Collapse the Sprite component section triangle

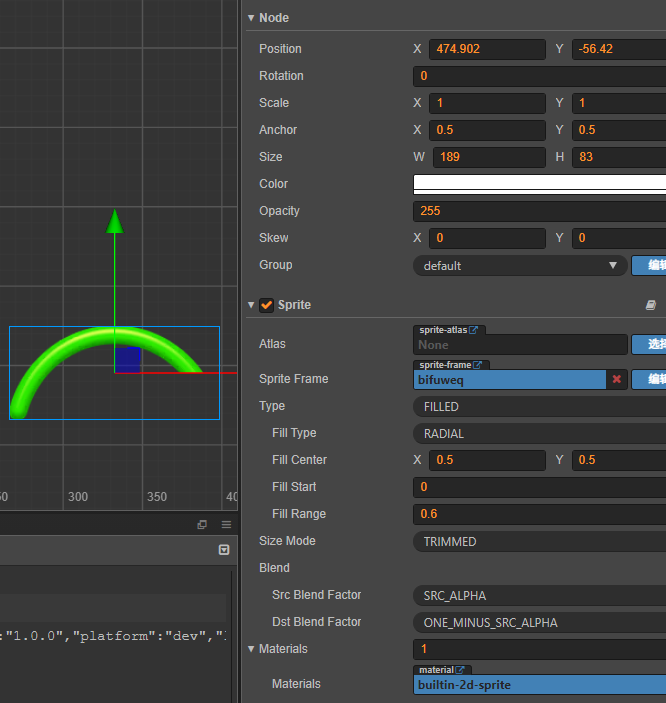click(251, 305)
